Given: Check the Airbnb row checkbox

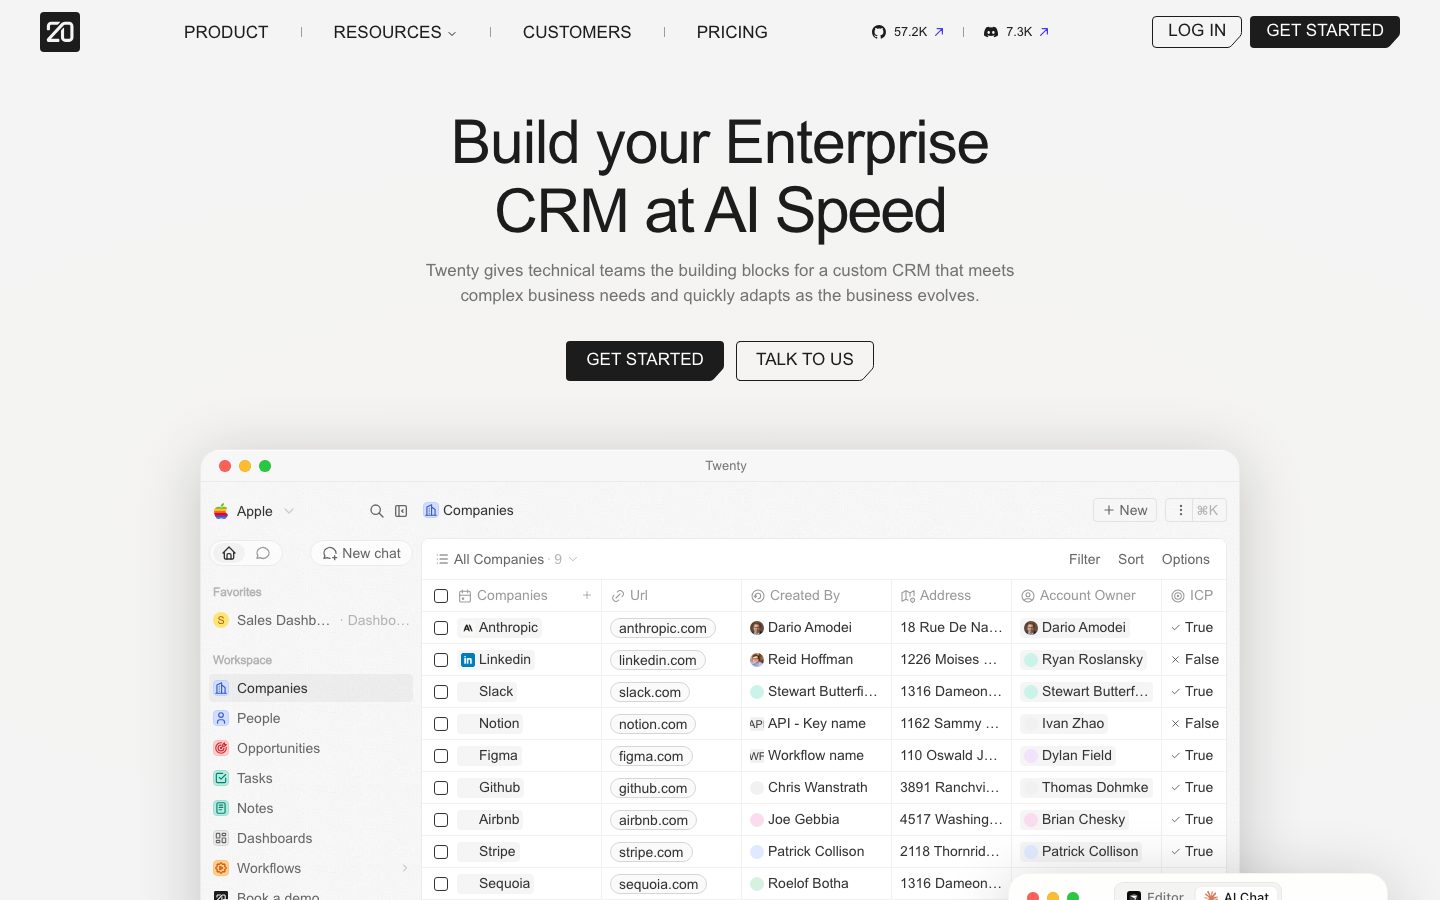Looking at the screenshot, I should [x=441, y=820].
